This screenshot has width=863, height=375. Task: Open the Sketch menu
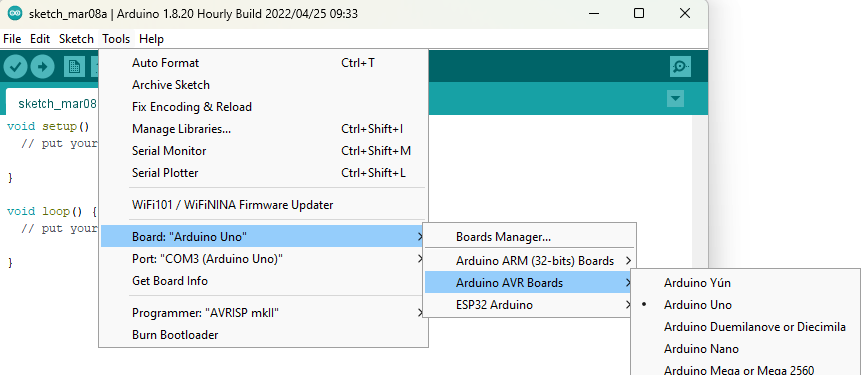click(x=77, y=39)
